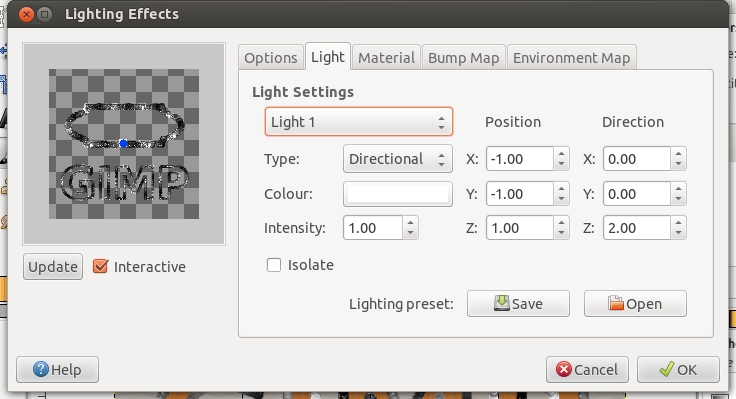
Task: Tick the Isolate checkbox
Action: pos(274,265)
